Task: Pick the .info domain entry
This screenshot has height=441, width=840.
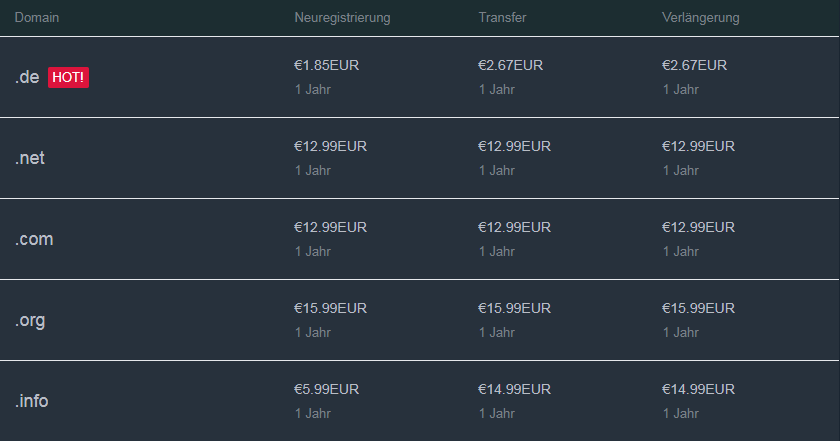Action: 32,401
